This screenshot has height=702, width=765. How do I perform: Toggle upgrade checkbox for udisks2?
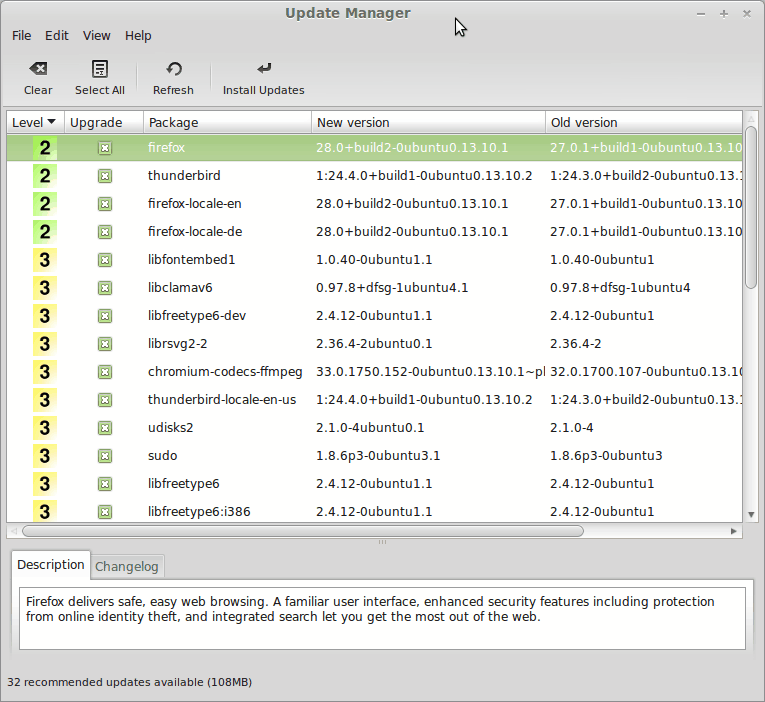coord(105,428)
